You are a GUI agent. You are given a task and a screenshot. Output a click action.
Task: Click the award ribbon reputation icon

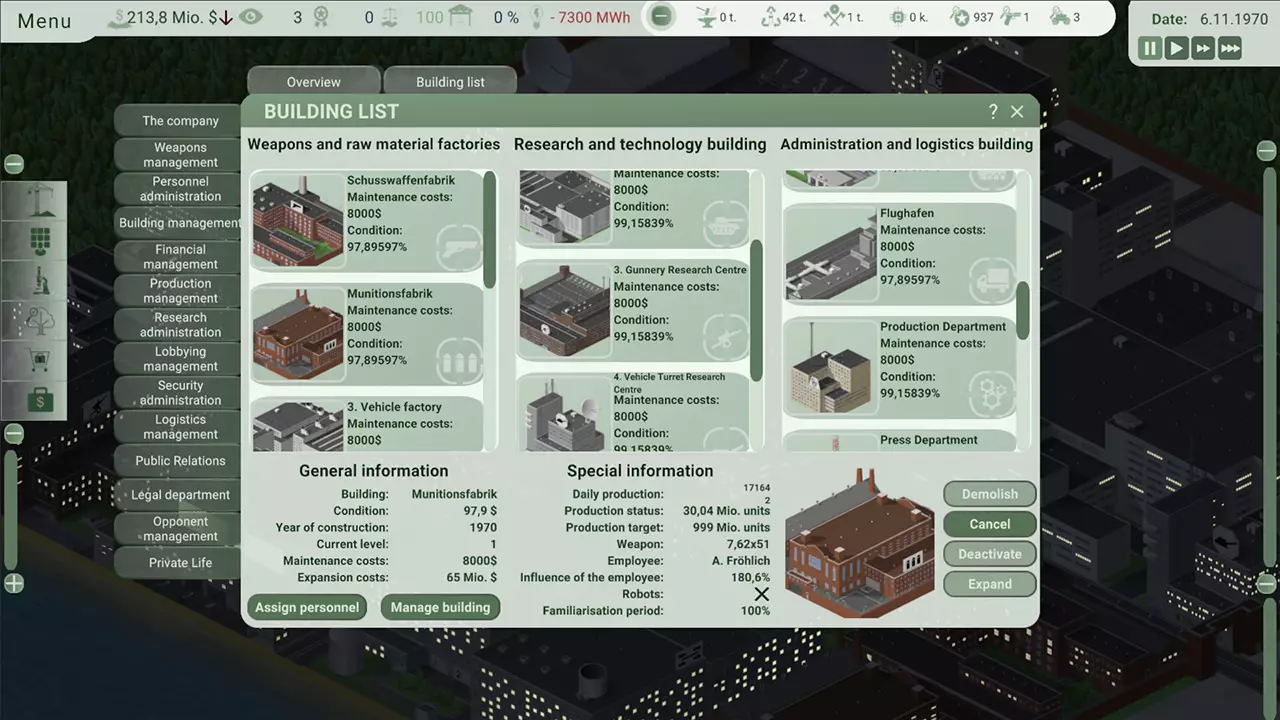tap(321, 17)
